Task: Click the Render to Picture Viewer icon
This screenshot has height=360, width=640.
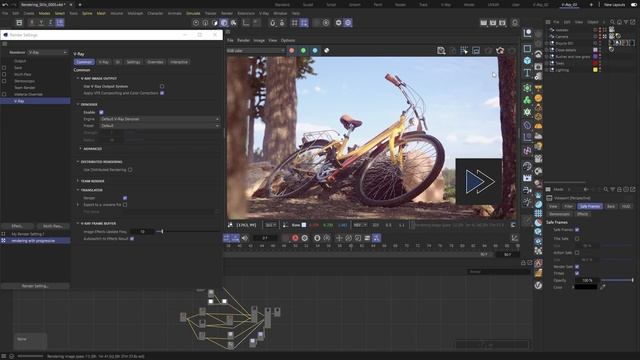Action: point(493,22)
